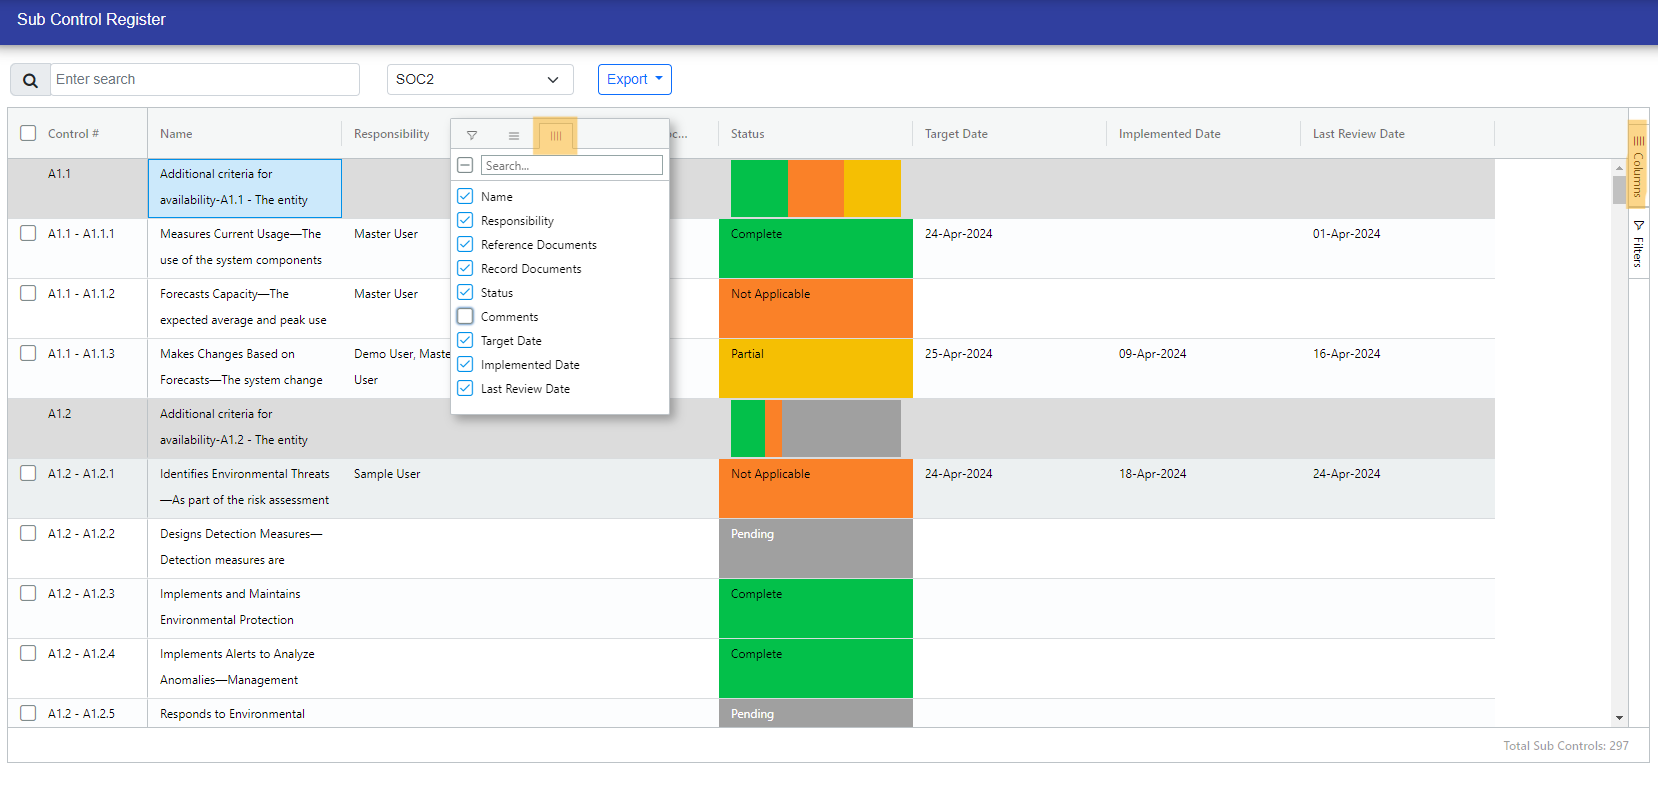
Task: Sort by the Target Date column header
Action: (956, 134)
